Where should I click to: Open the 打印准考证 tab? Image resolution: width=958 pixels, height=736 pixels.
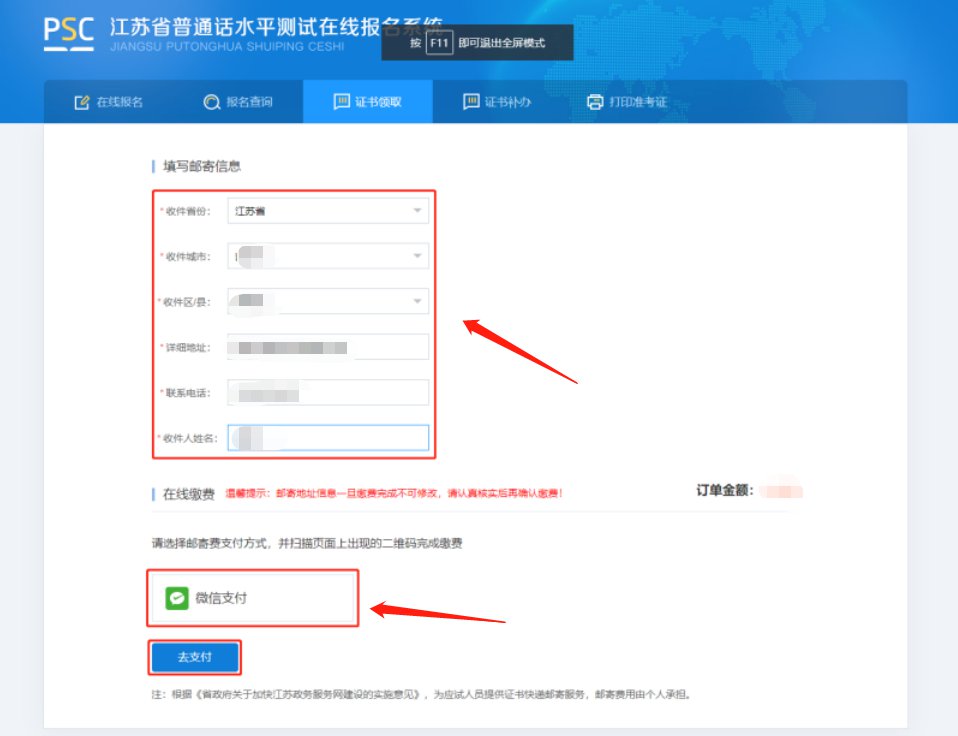coord(627,102)
